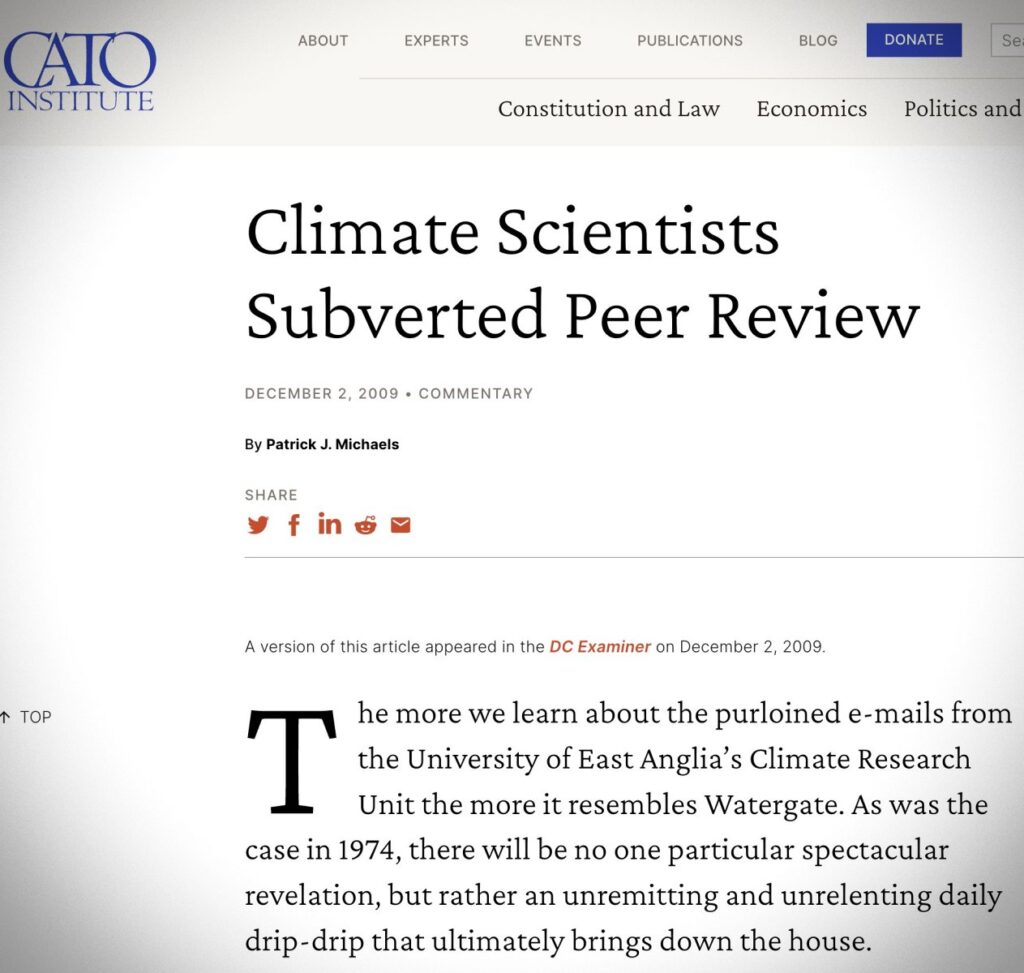Screen dimensions: 1024x973
Task: Share article on Reddit
Action: coord(366,525)
